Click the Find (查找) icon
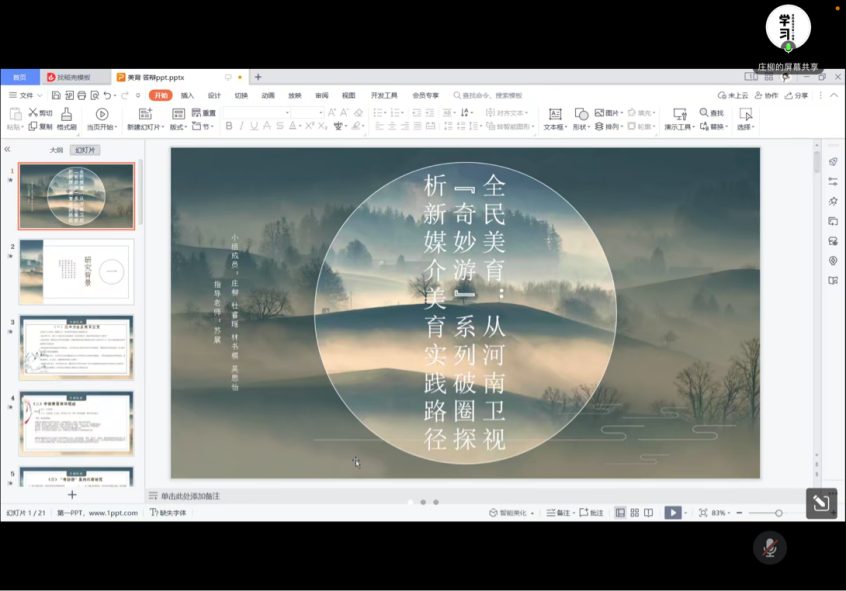 712,113
